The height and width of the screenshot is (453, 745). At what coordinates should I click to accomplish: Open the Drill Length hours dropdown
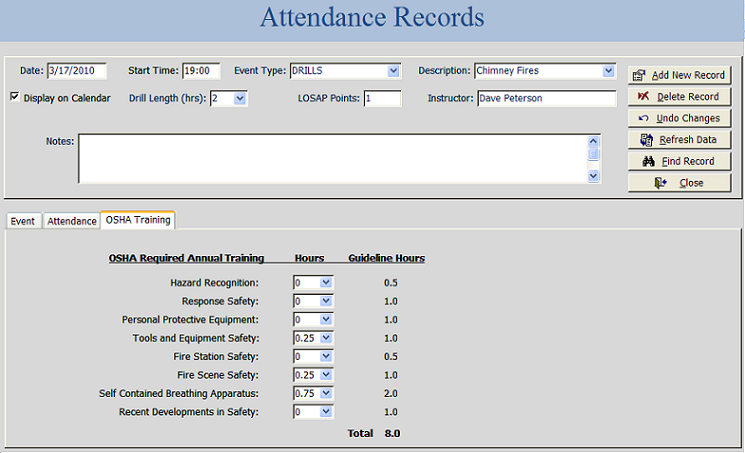(240, 98)
